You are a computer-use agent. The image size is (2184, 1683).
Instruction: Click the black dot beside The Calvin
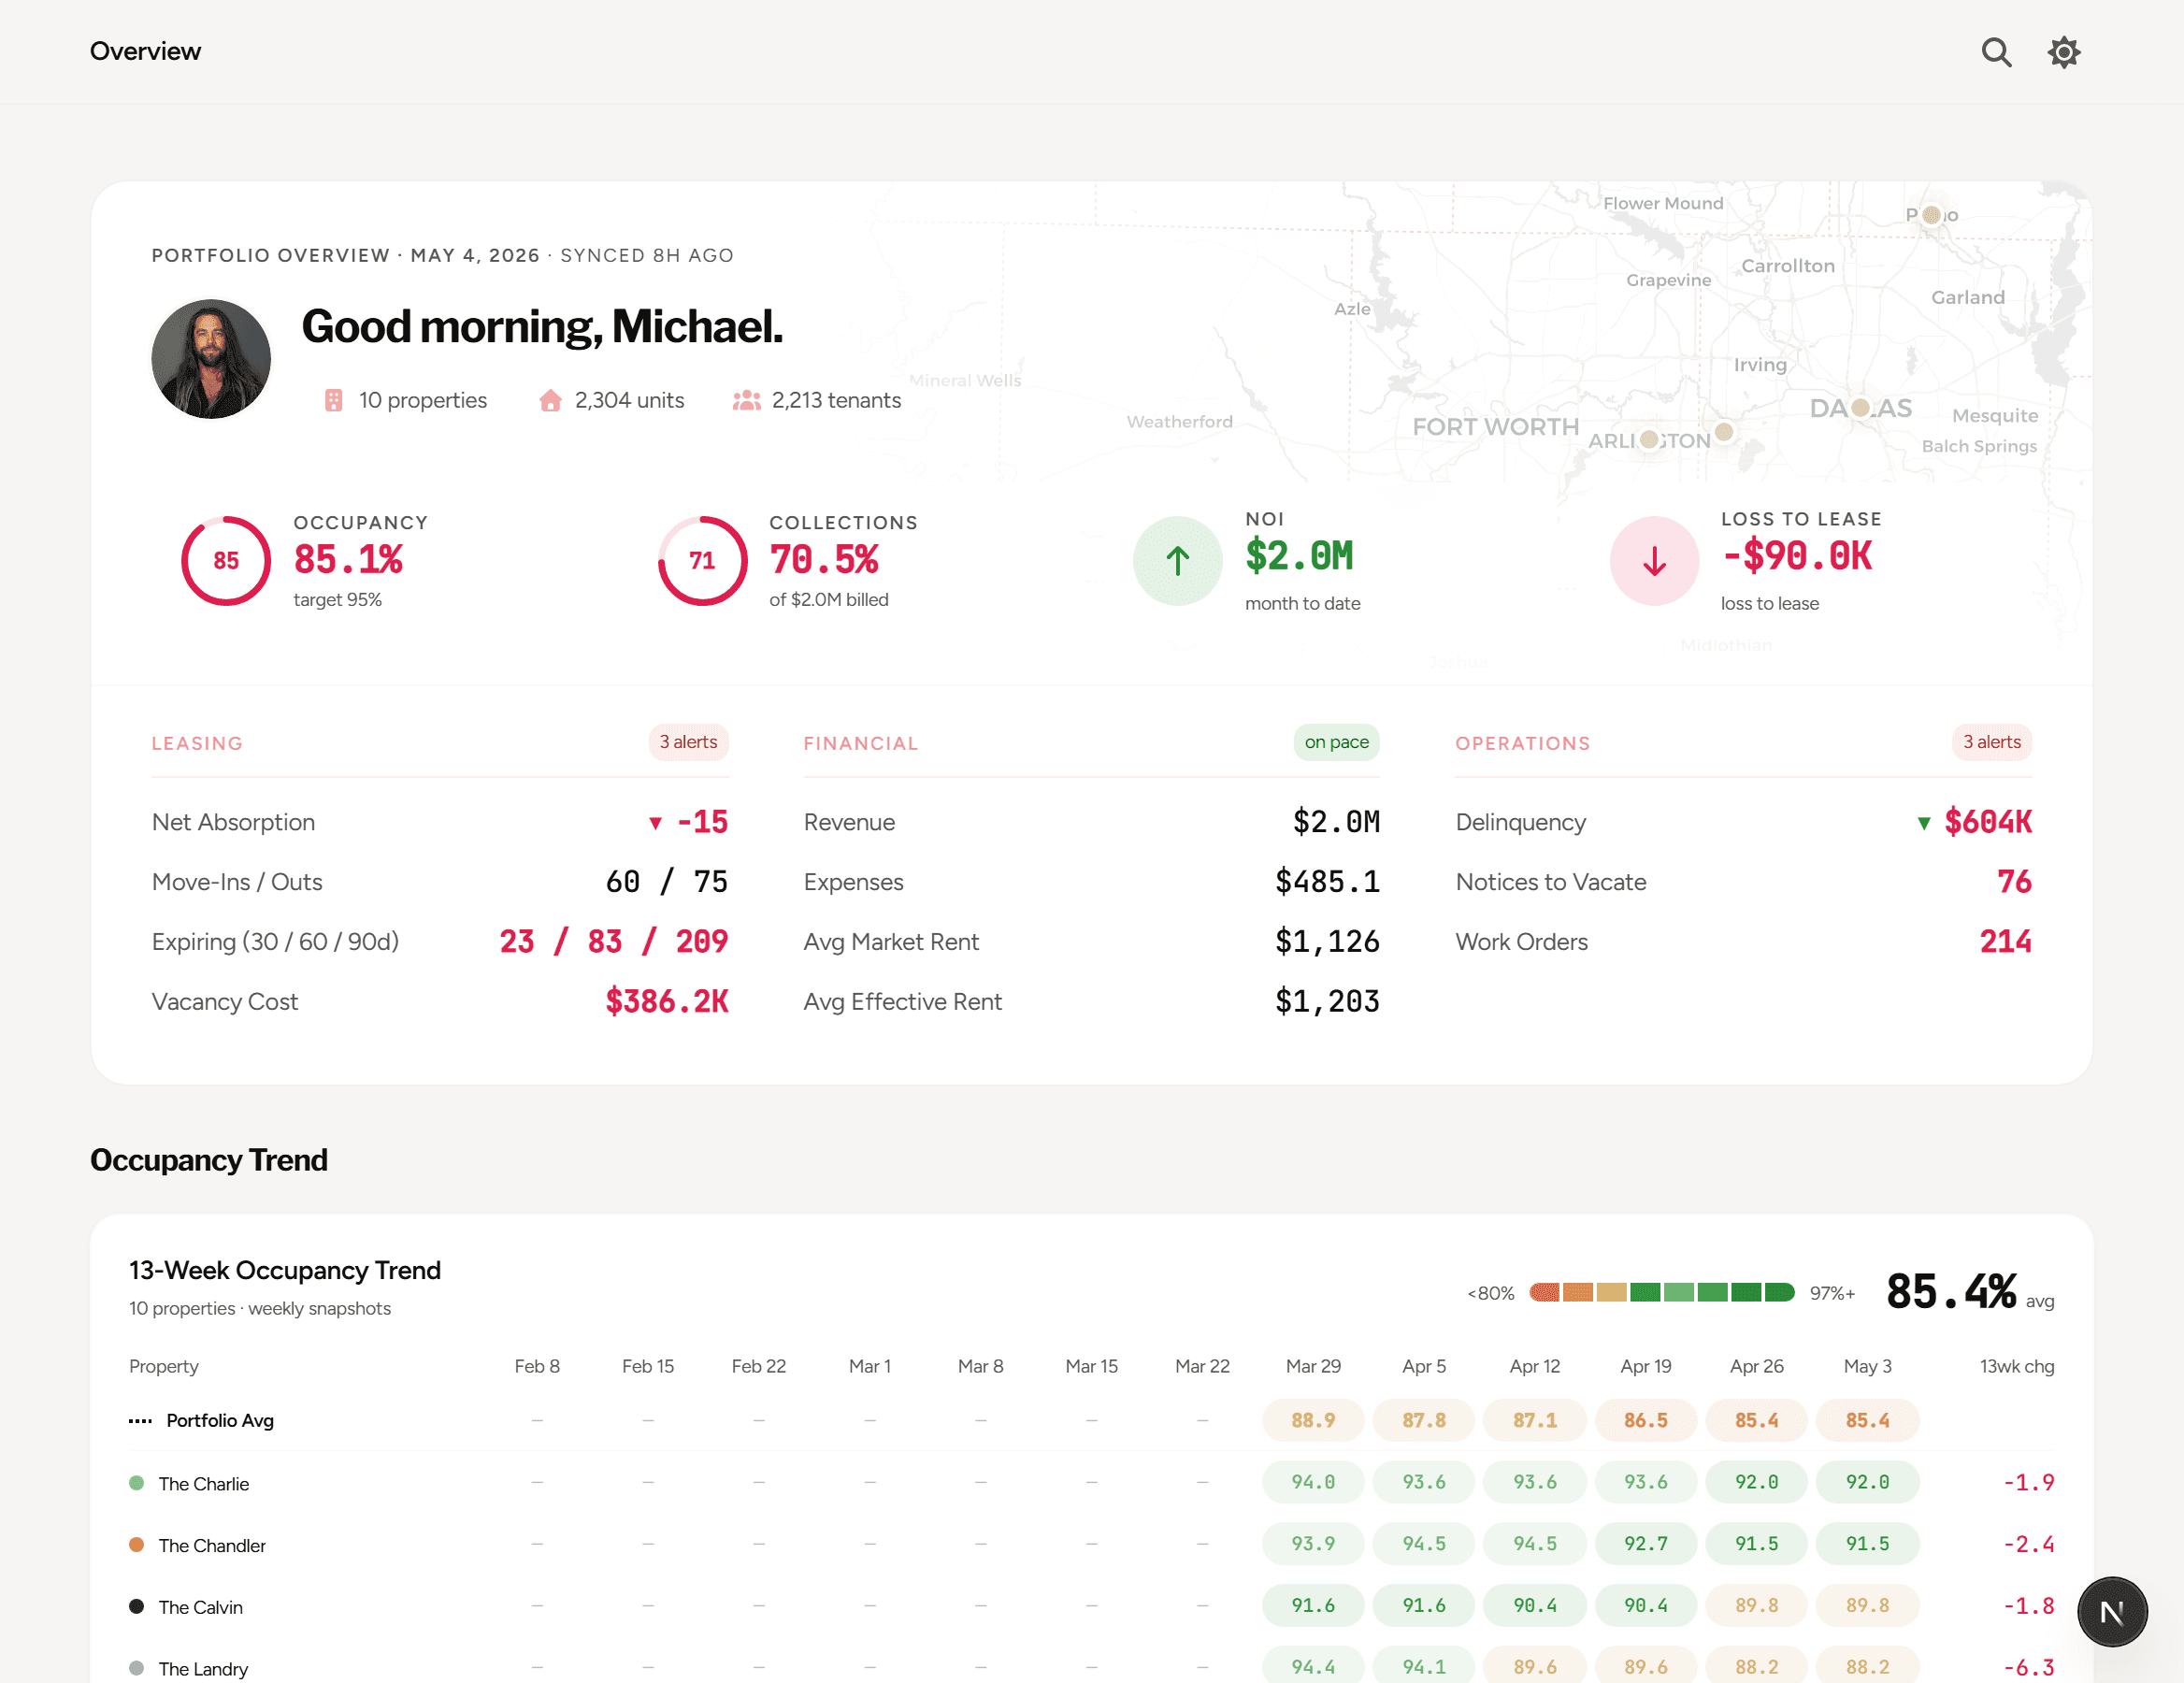pyautogui.click(x=137, y=1607)
